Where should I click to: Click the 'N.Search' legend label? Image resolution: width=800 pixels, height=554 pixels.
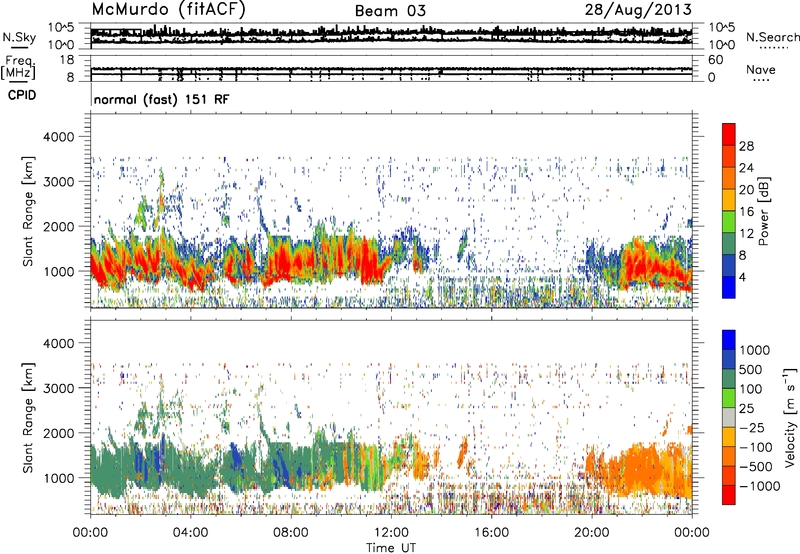(x=772, y=37)
